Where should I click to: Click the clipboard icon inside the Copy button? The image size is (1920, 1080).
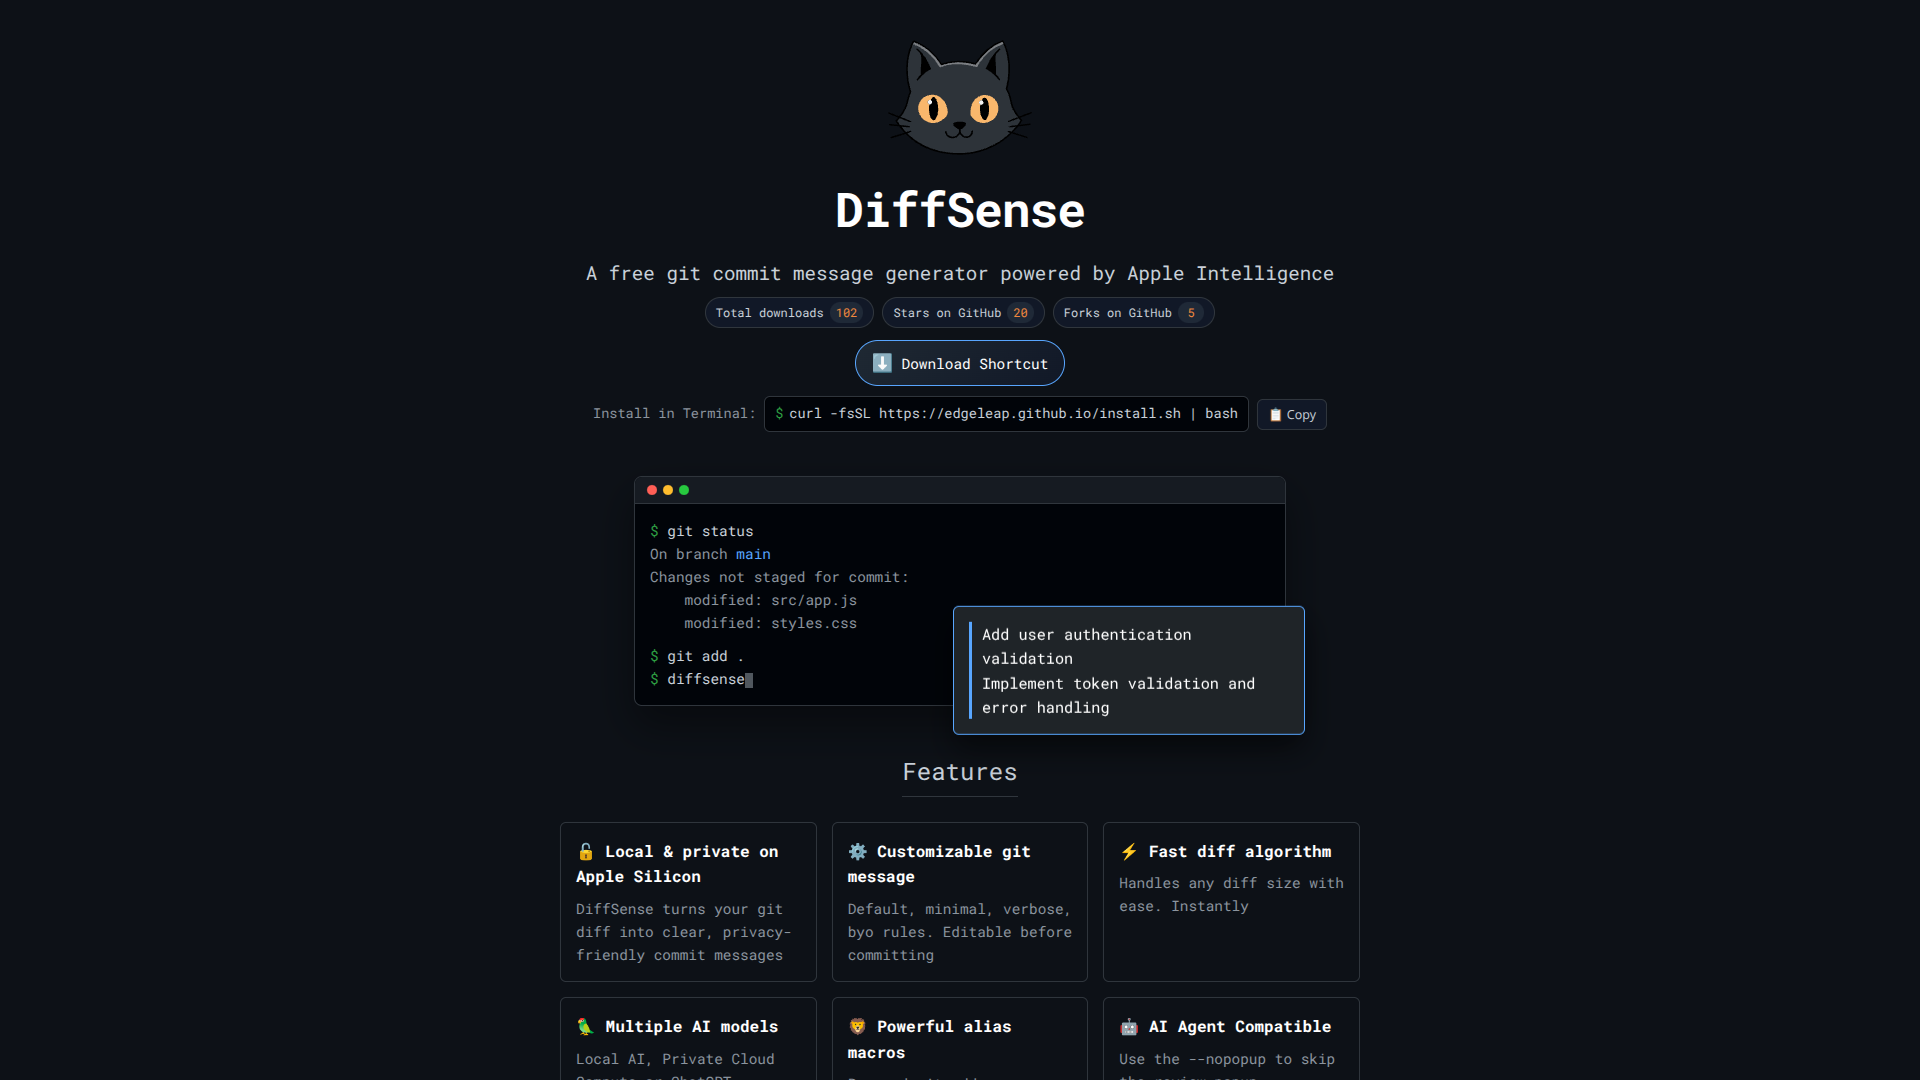[x=1274, y=414]
